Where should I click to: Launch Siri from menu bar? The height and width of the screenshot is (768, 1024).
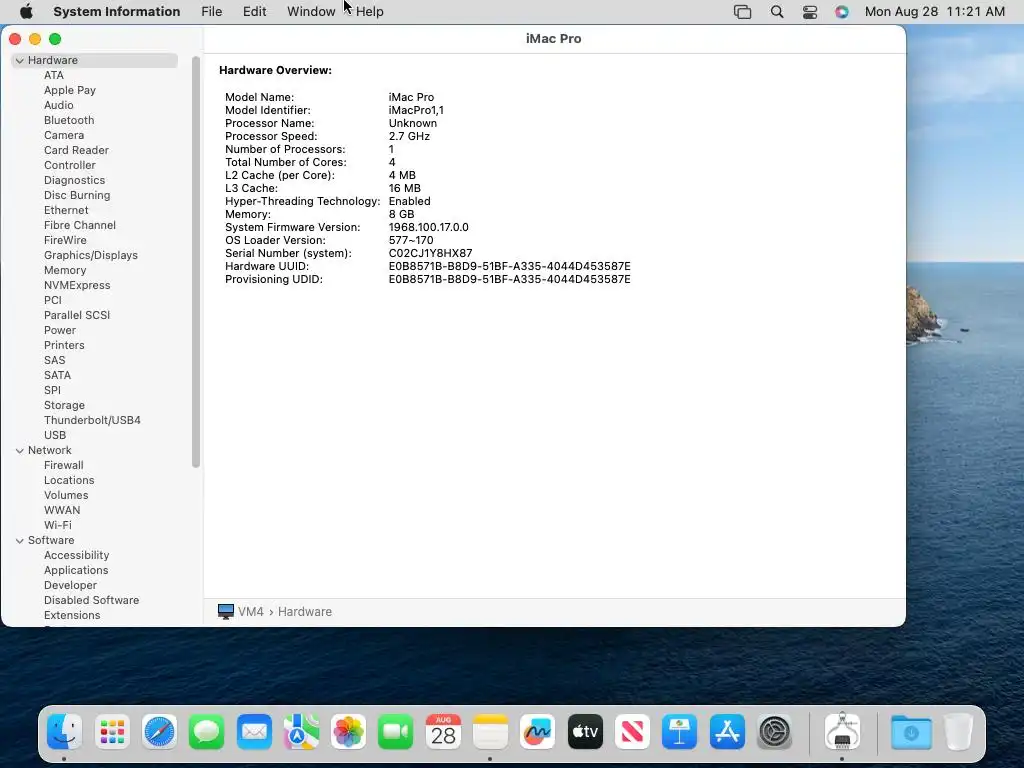tap(842, 12)
